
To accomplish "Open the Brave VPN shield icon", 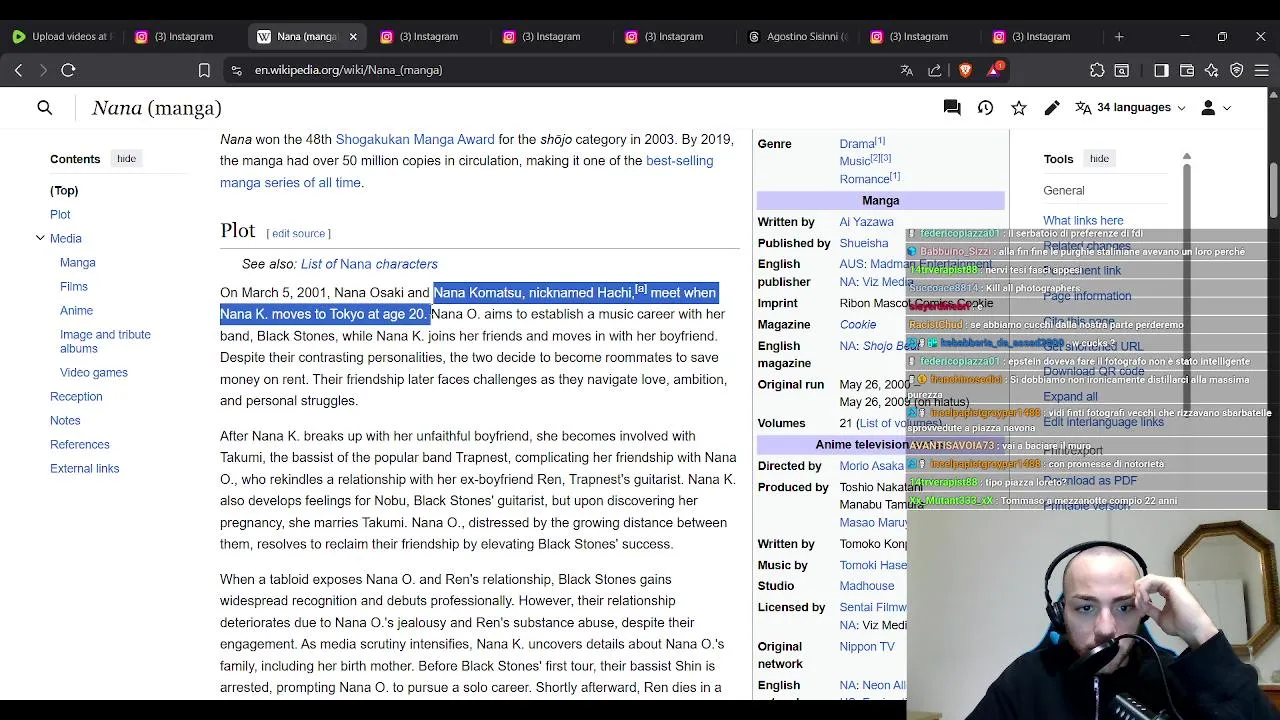I will [1237, 70].
